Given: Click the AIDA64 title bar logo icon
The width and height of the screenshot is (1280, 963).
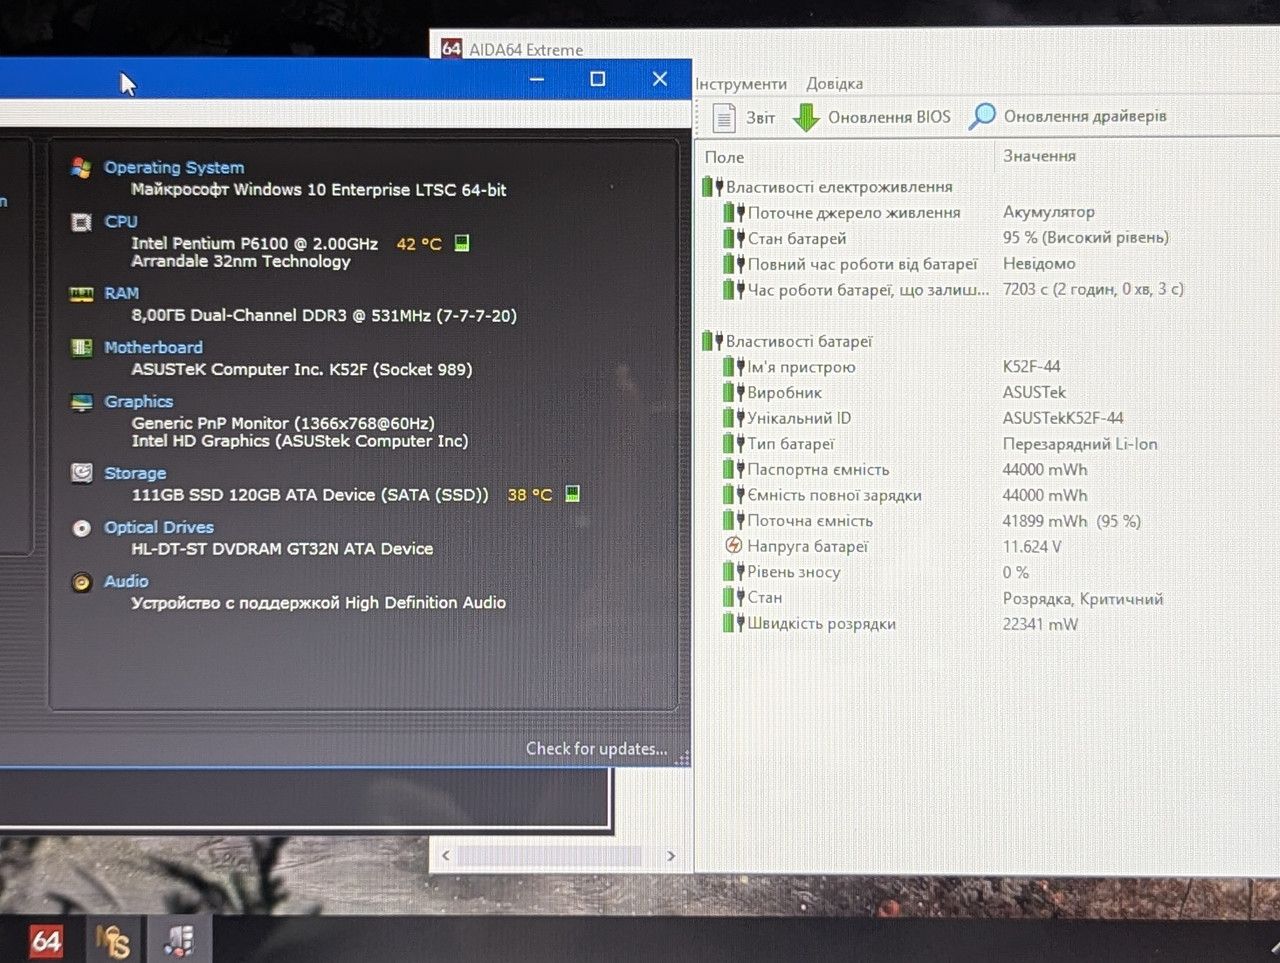Looking at the screenshot, I should (x=451, y=48).
